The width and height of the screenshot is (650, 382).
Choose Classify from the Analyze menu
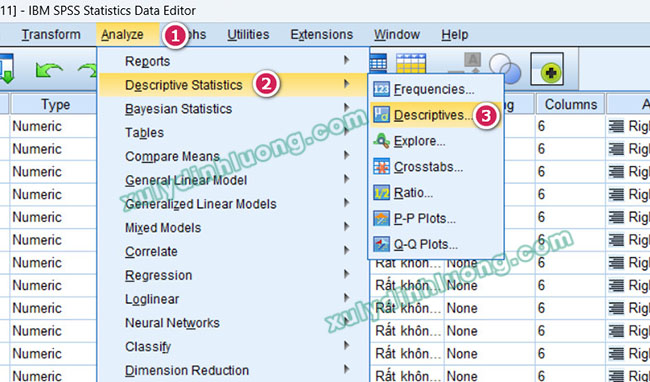tap(233, 346)
